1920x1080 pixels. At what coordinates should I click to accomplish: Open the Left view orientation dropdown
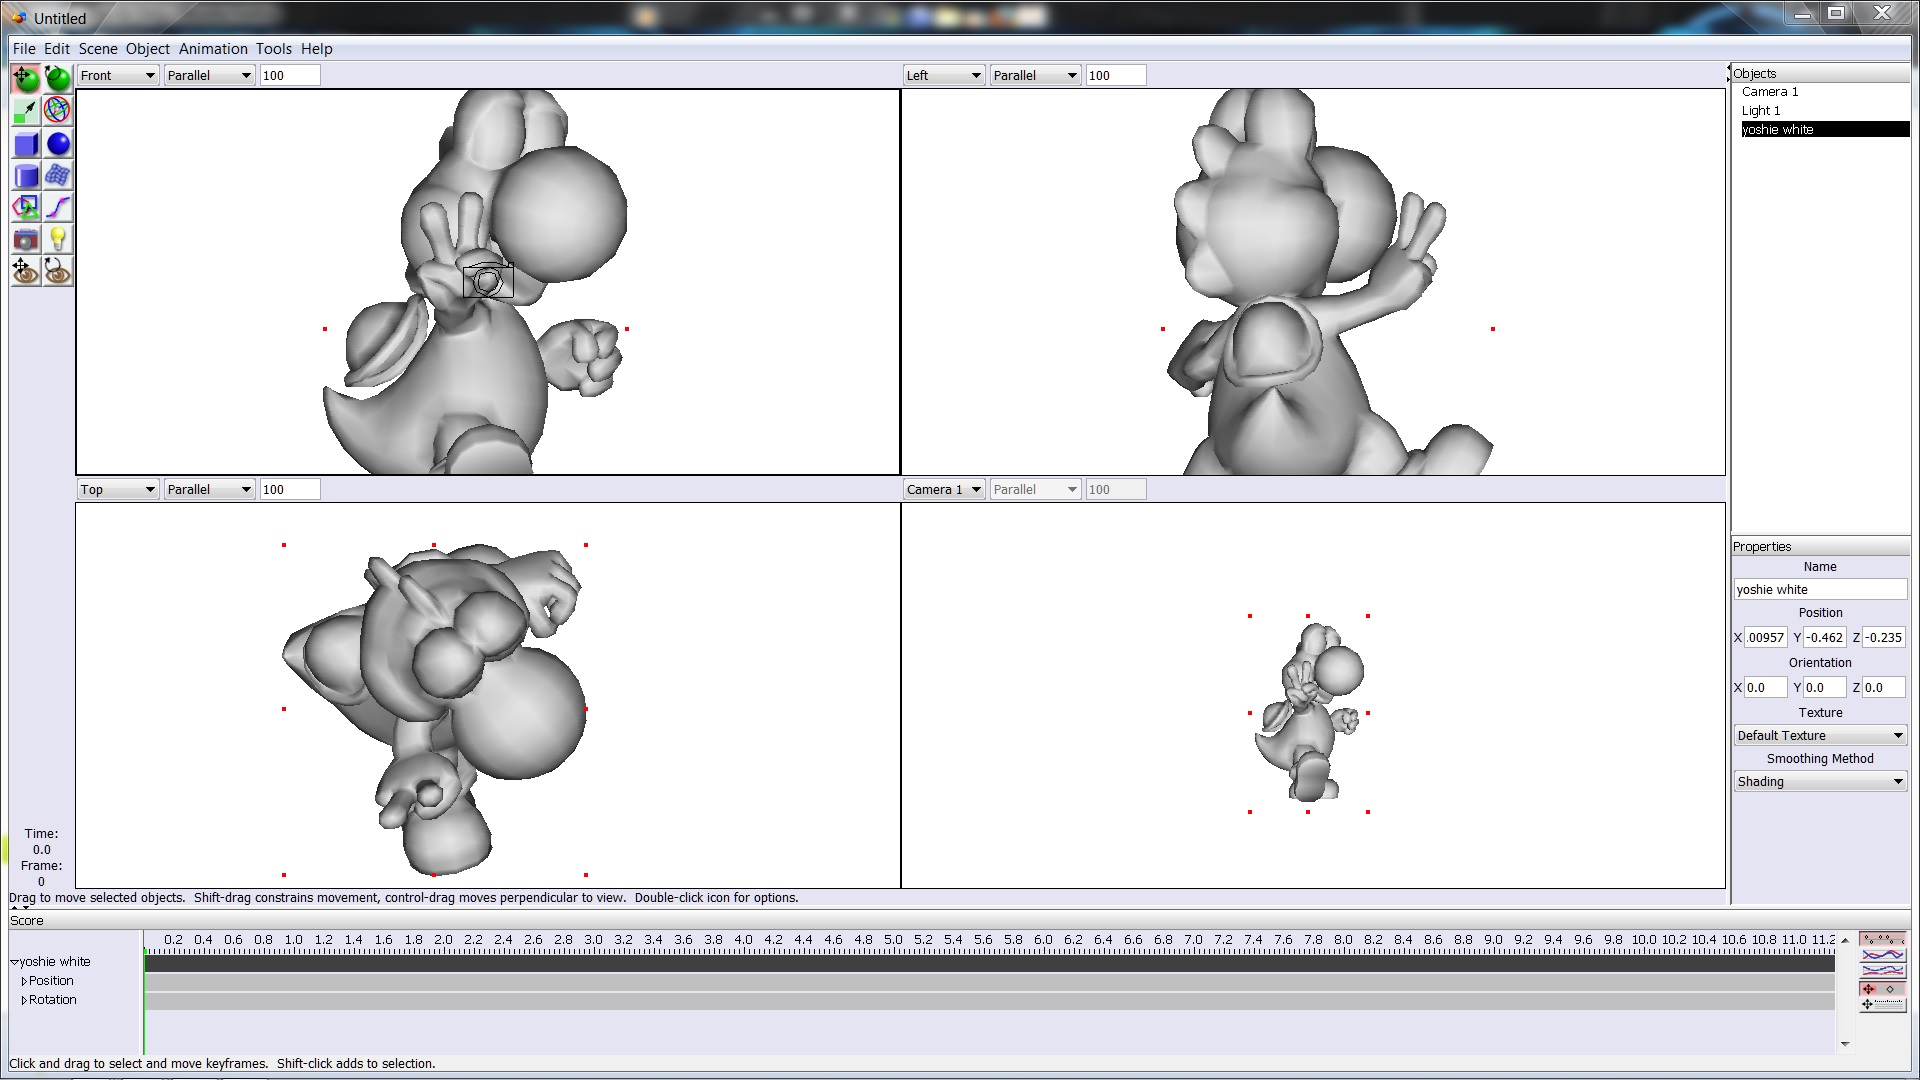coord(944,76)
